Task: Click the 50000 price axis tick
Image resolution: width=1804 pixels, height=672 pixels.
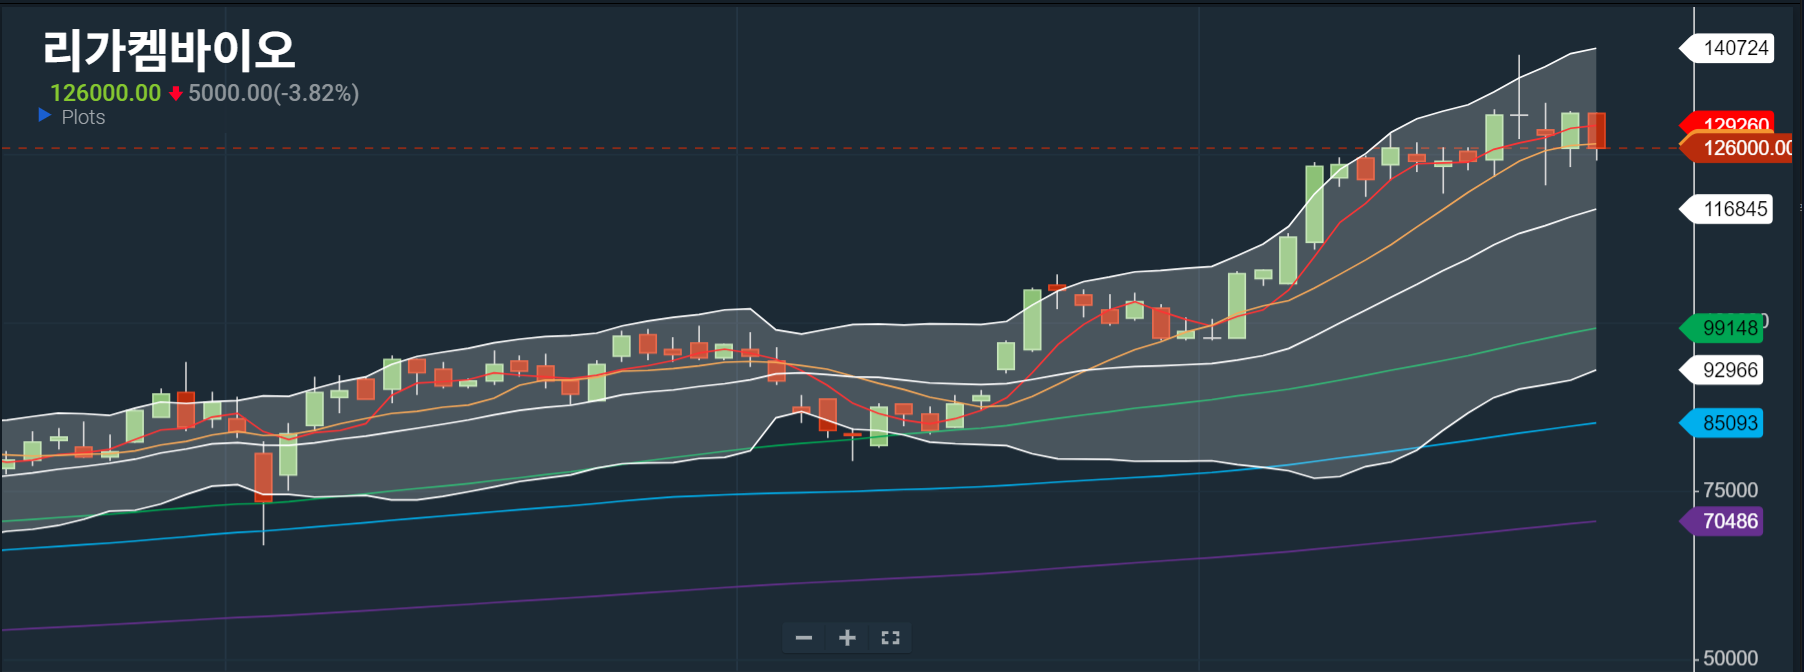Action: [x=1730, y=658]
